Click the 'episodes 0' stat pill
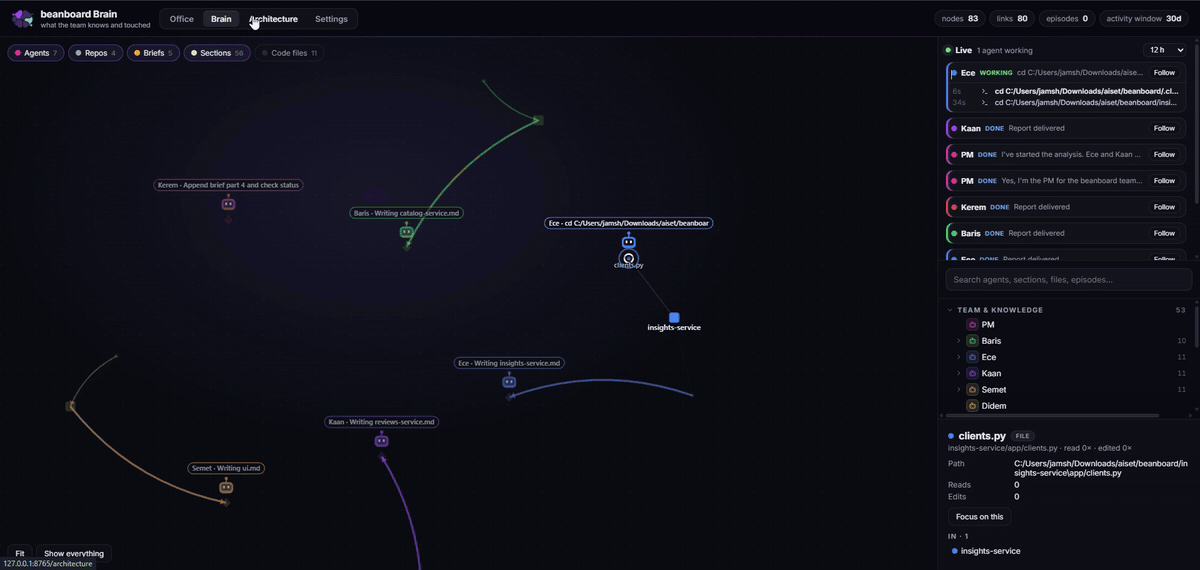Image resolution: width=1200 pixels, height=570 pixels. coord(1067,18)
